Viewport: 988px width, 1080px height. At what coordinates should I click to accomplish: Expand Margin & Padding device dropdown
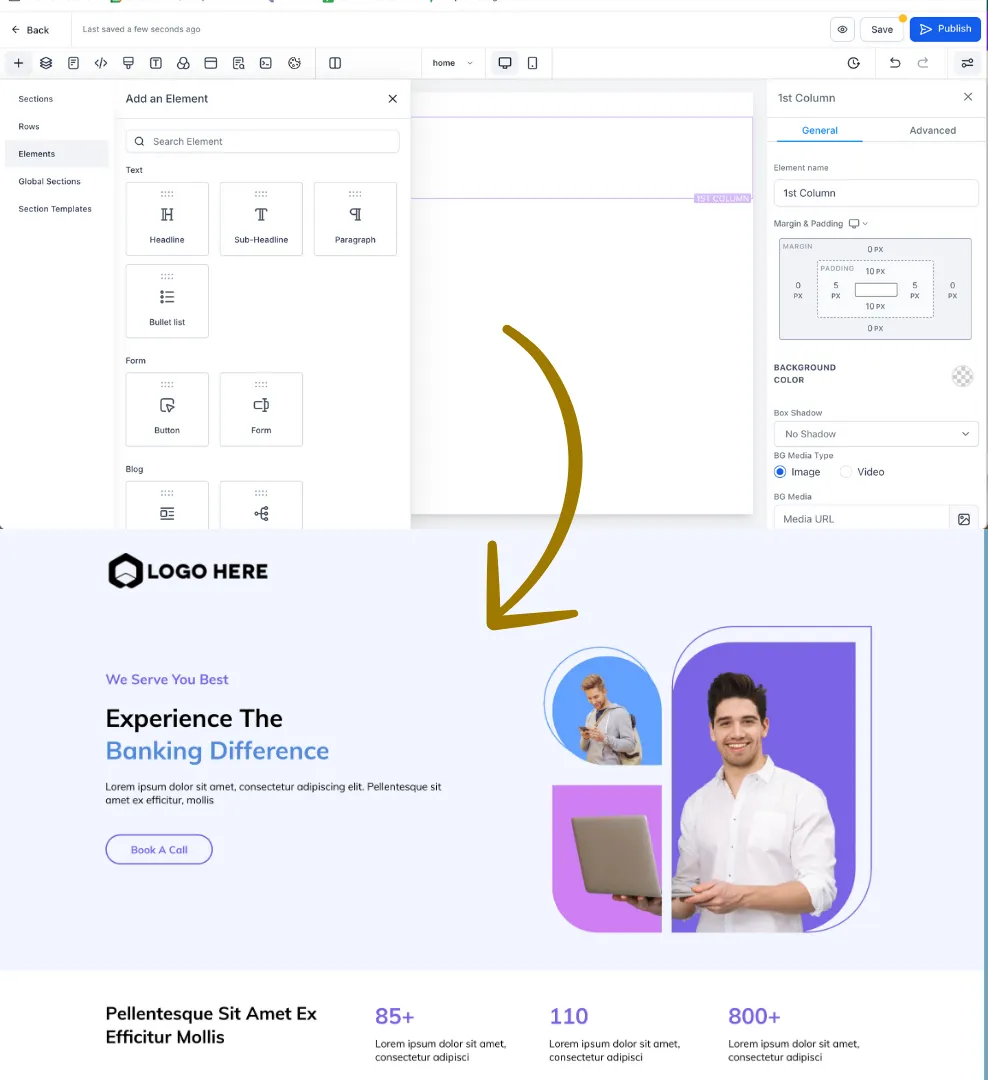coord(858,224)
